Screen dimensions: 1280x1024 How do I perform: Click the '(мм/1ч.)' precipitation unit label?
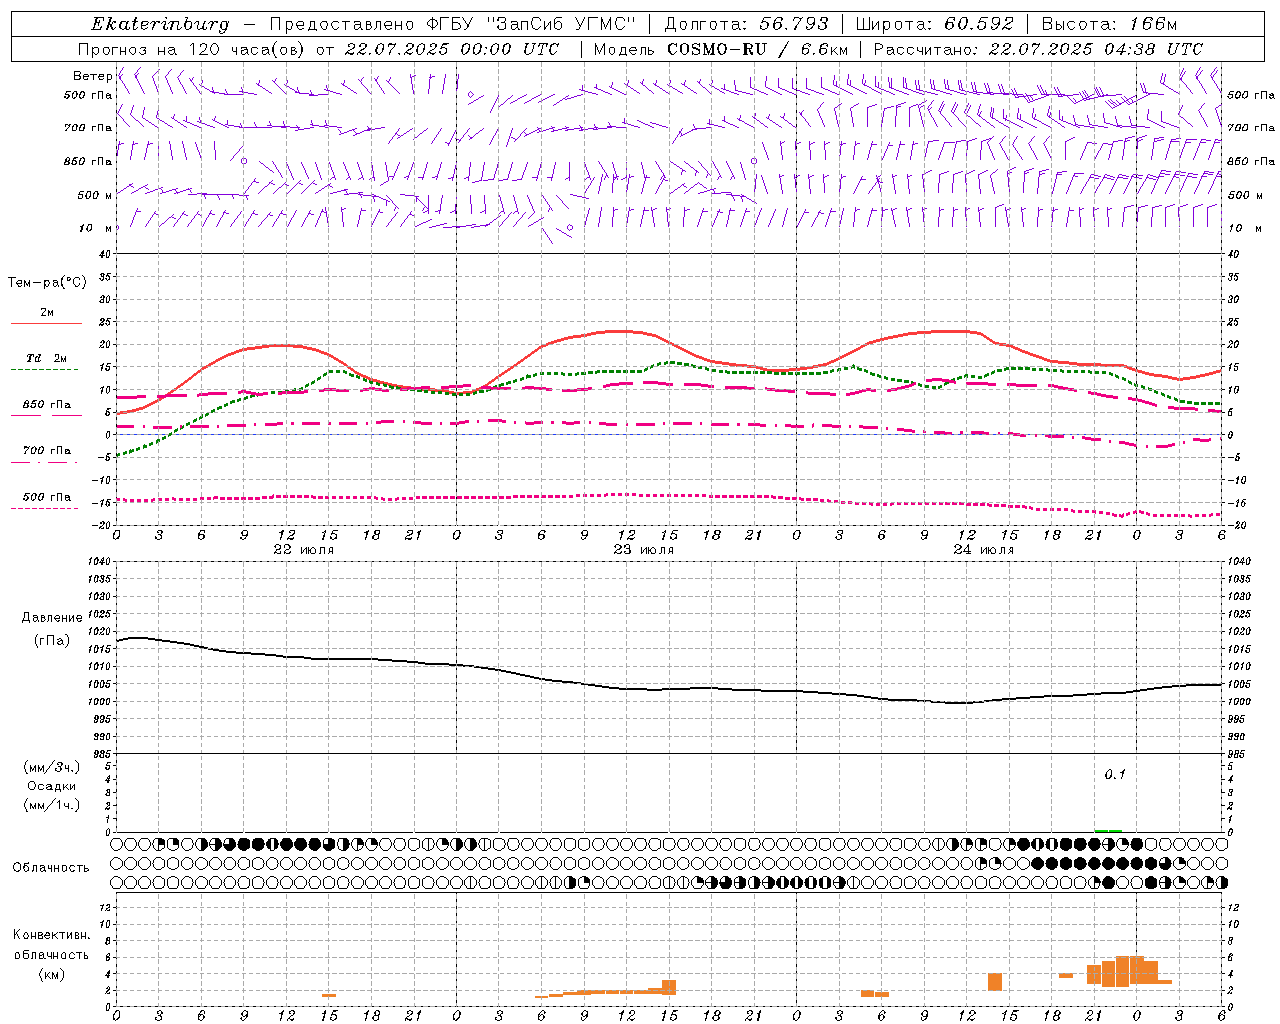(x=52, y=805)
